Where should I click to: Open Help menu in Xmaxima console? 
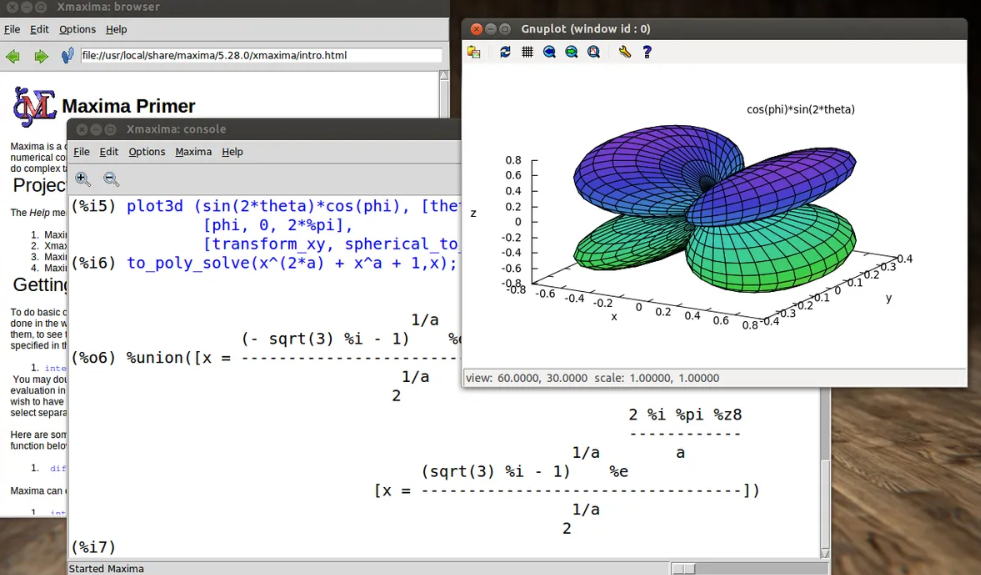[x=232, y=151]
